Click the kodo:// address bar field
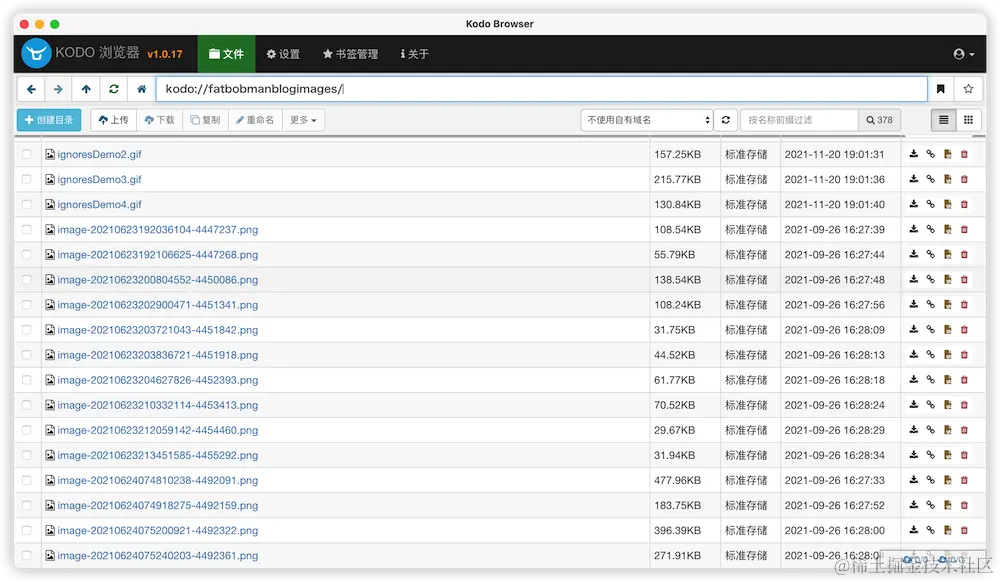Screen dimensions: 1000x582 (541, 89)
